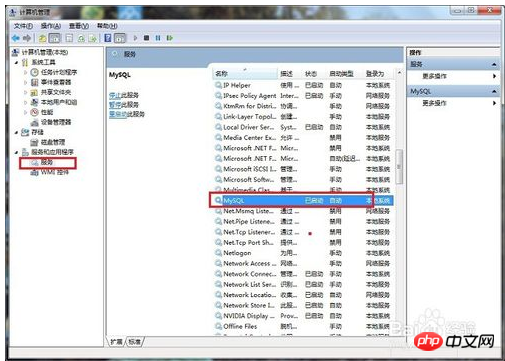Open Help with the blue question-mark icon

108,38
